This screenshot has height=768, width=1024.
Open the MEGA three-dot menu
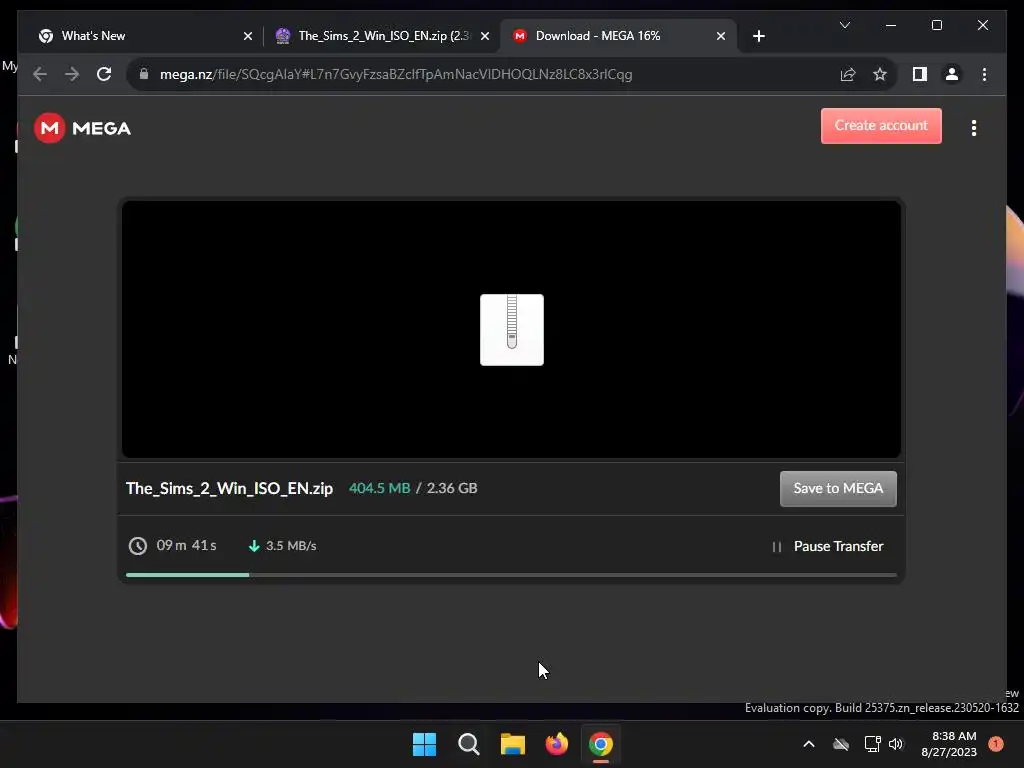(974, 128)
